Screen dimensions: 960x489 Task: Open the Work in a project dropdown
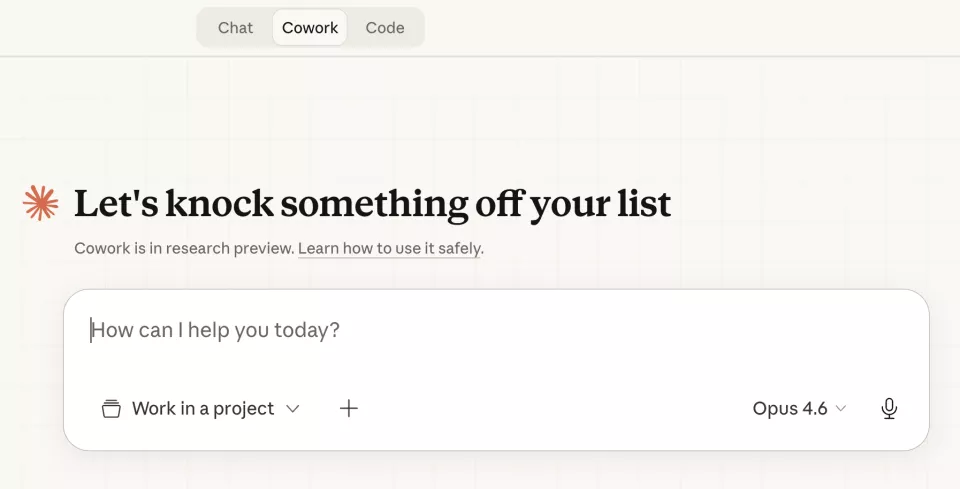200,408
